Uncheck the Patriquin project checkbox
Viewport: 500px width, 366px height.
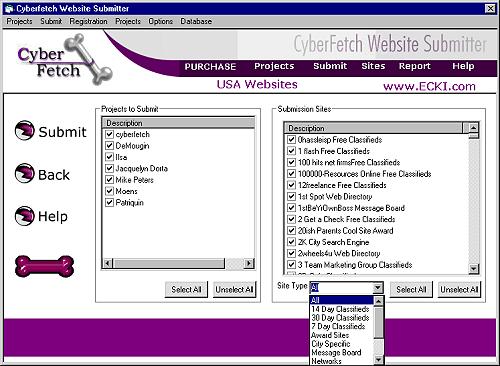[109, 202]
